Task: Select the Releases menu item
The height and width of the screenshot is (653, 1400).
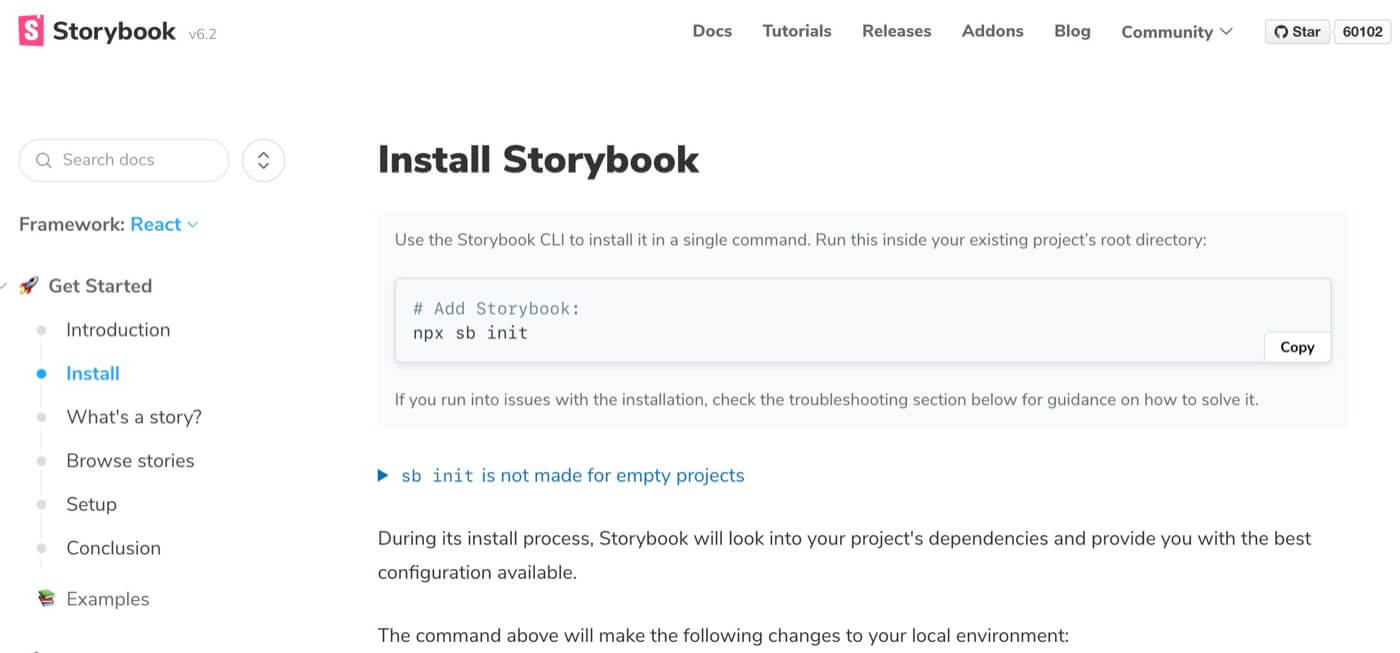Action: tap(896, 31)
